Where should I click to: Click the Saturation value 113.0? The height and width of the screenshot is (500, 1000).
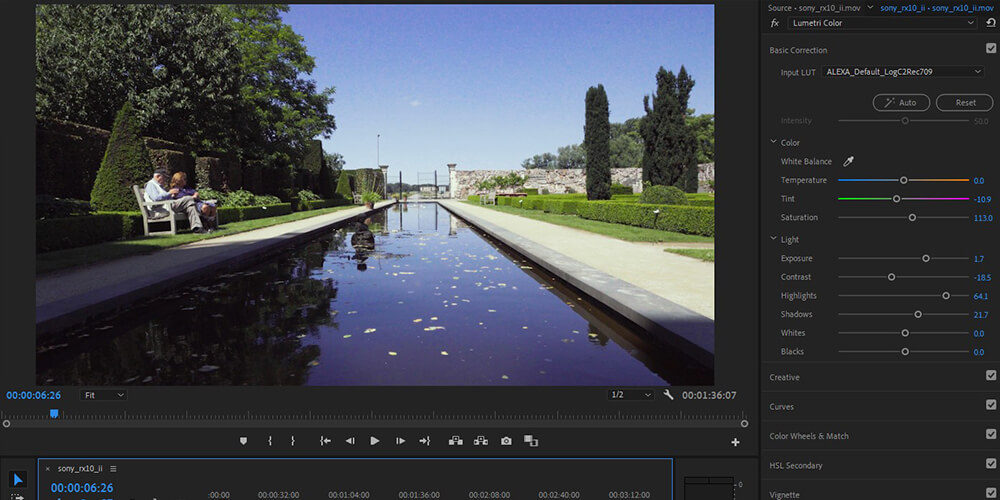click(983, 218)
